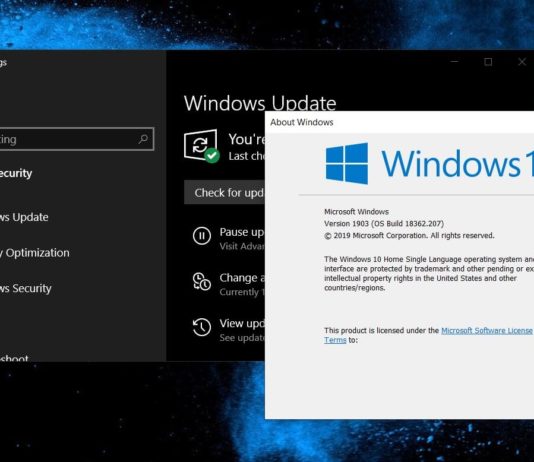This screenshot has width=534, height=462.
Task: Select Windows Update in the sidebar
Action: 24,217
